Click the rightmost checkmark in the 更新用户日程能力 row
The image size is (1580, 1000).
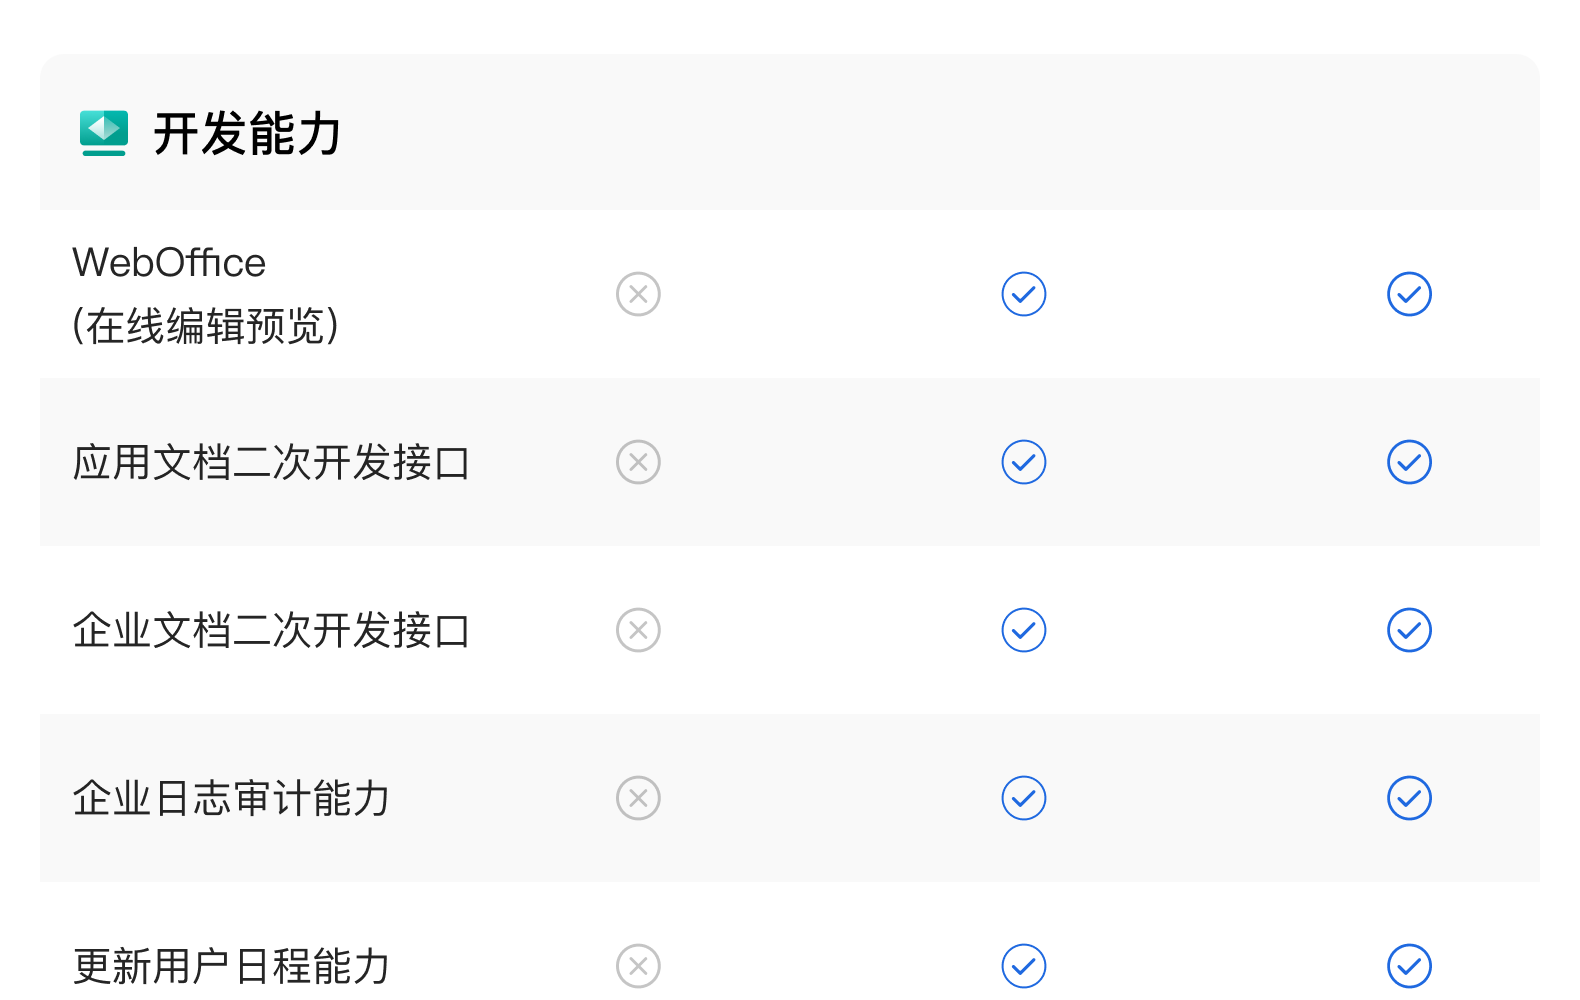1409,966
